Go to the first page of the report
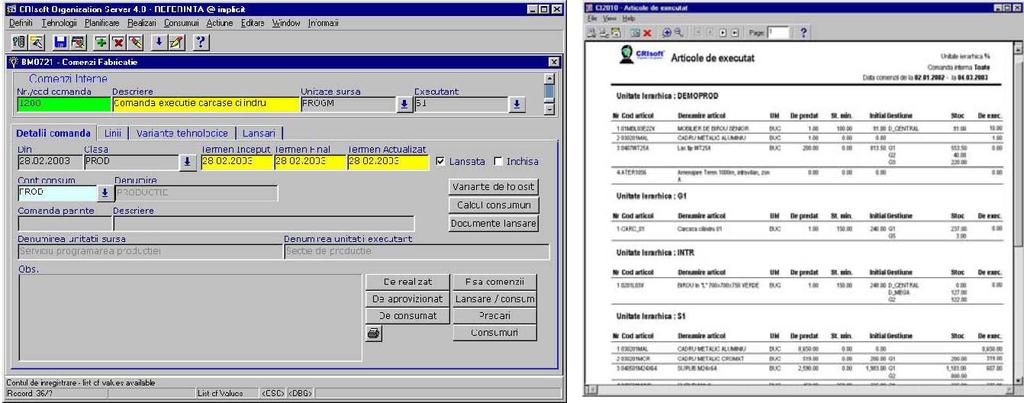1024x403 pixels. pyautogui.click(x=697, y=32)
